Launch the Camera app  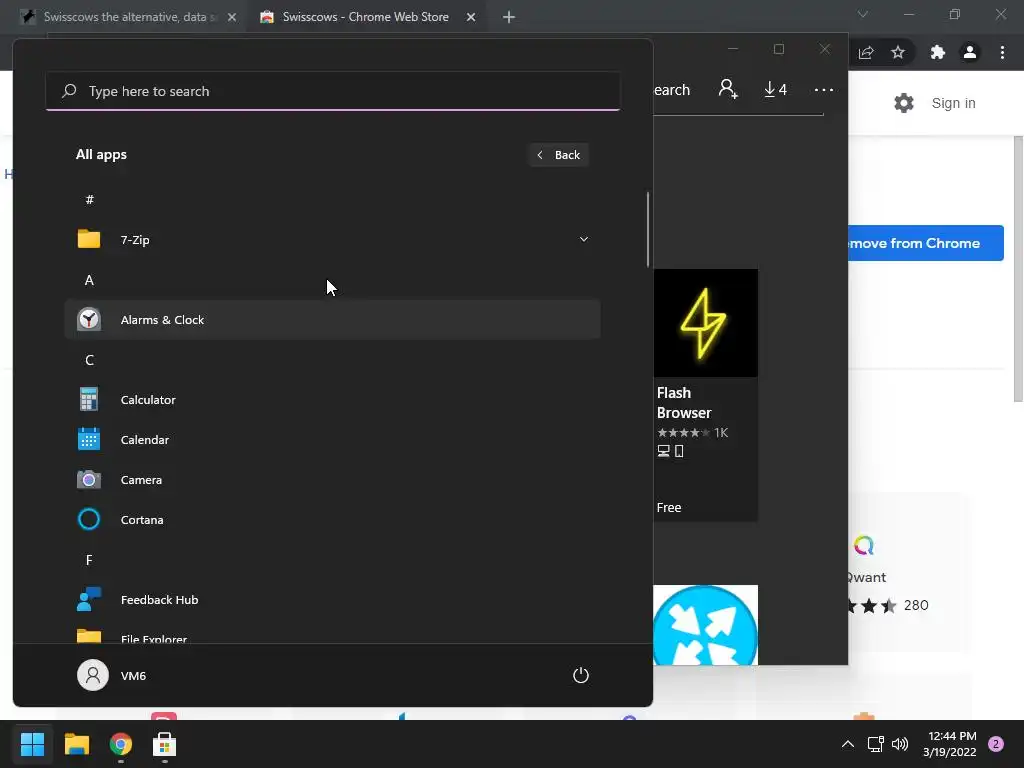click(x=332, y=479)
